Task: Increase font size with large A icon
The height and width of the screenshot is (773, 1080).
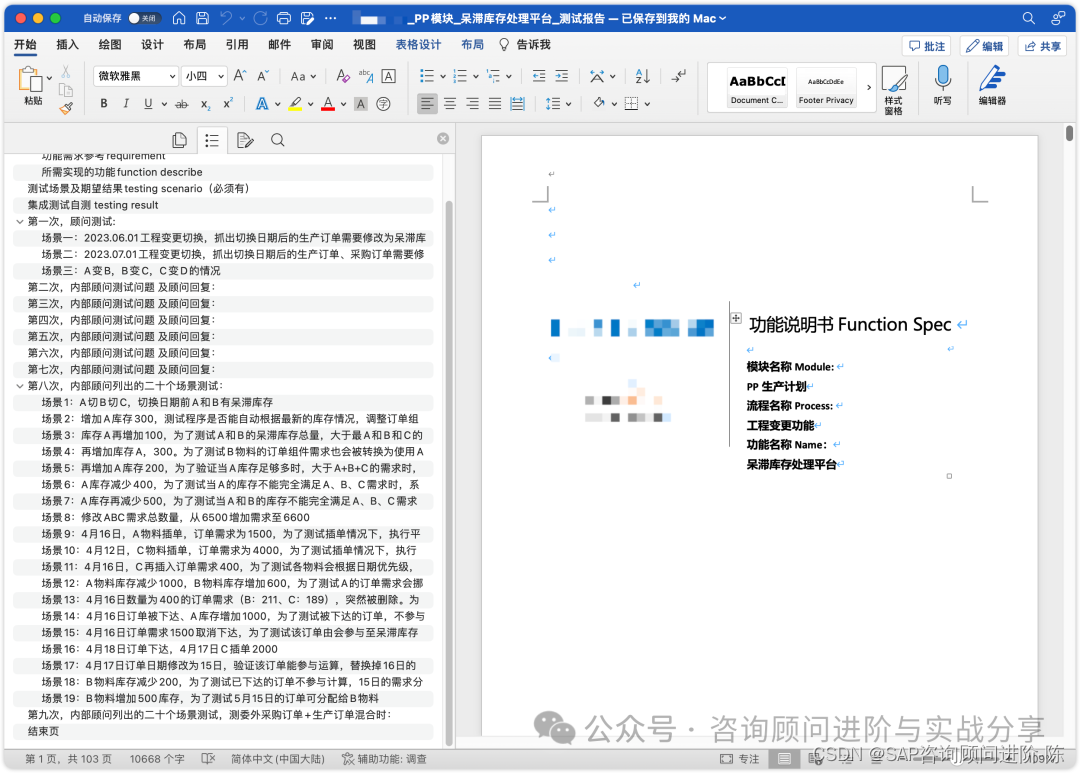Action: point(240,76)
